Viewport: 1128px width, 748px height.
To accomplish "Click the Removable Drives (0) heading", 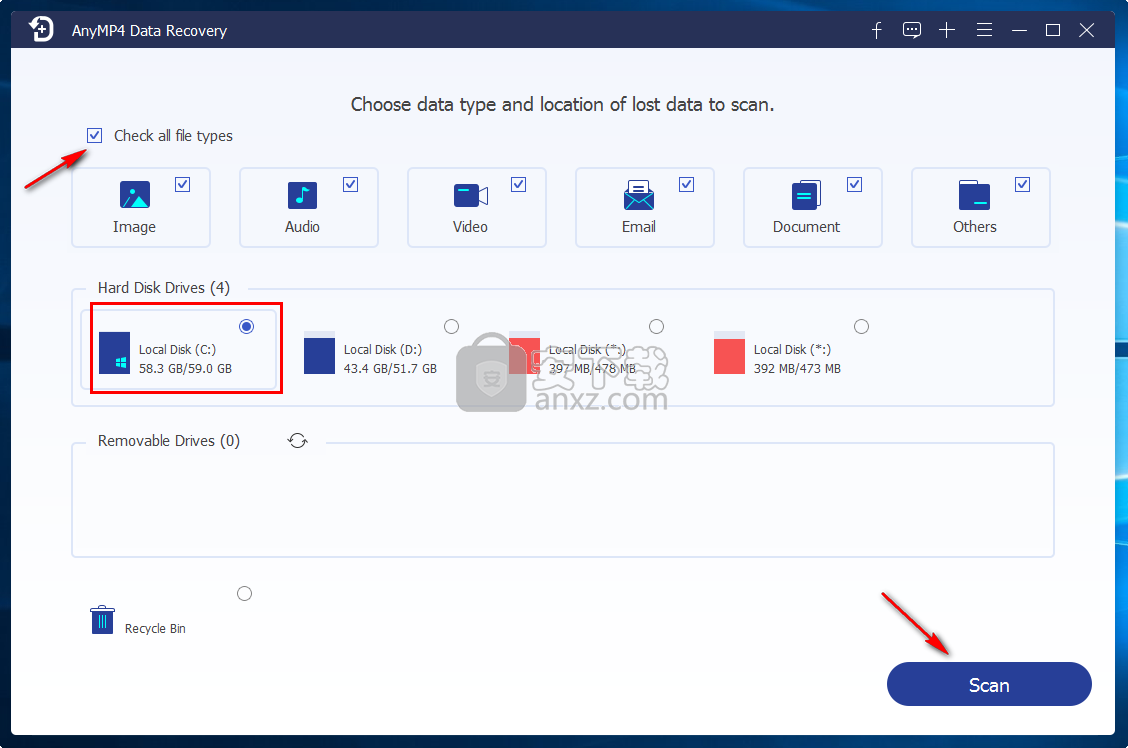I will click(169, 441).
